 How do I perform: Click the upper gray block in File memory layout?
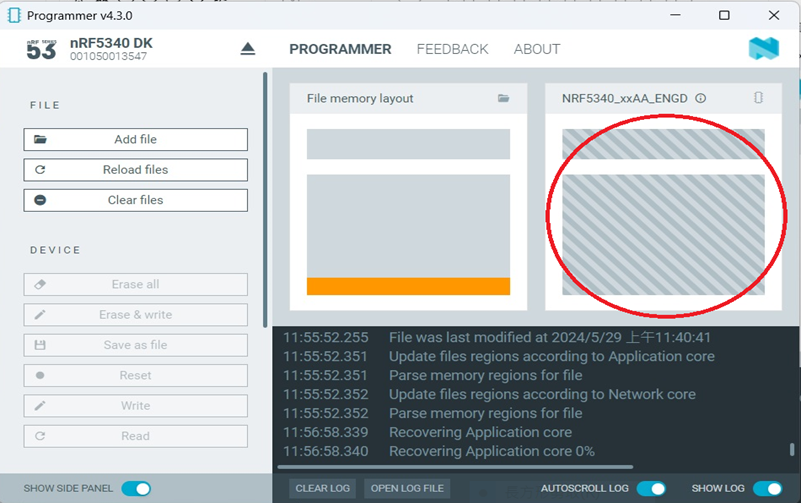coord(408,144)
